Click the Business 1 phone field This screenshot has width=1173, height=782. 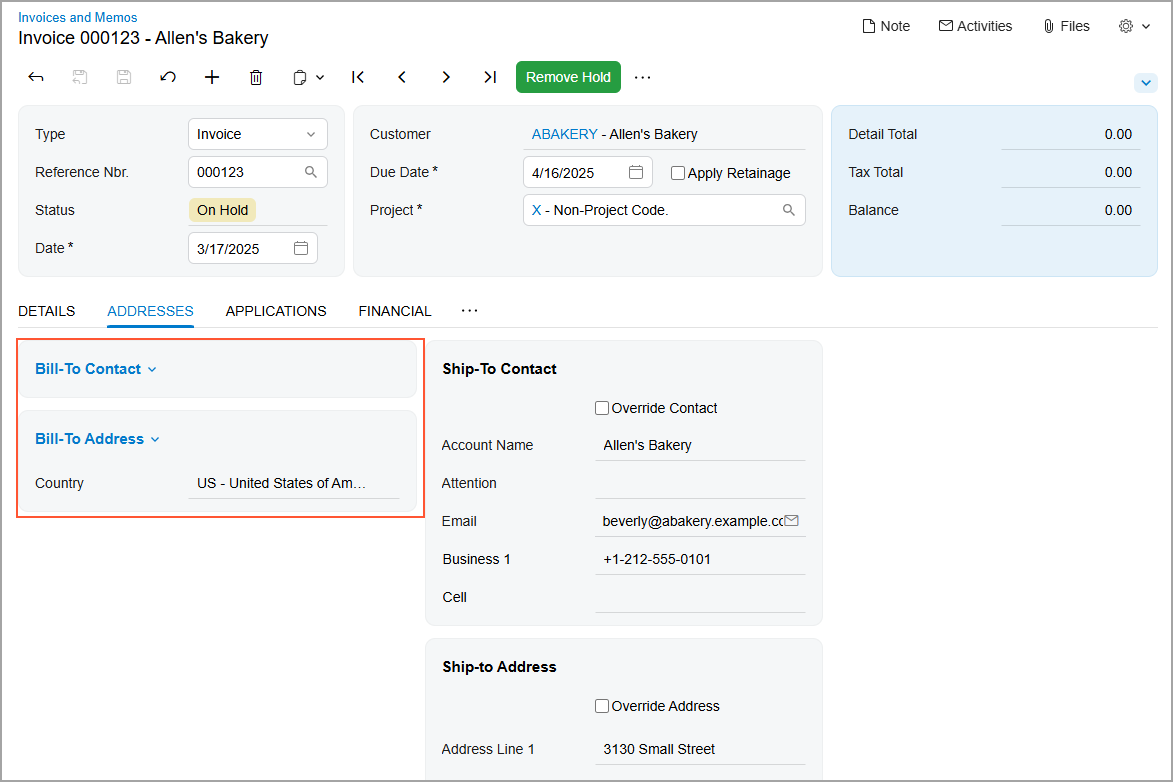[x=699, y=559]
